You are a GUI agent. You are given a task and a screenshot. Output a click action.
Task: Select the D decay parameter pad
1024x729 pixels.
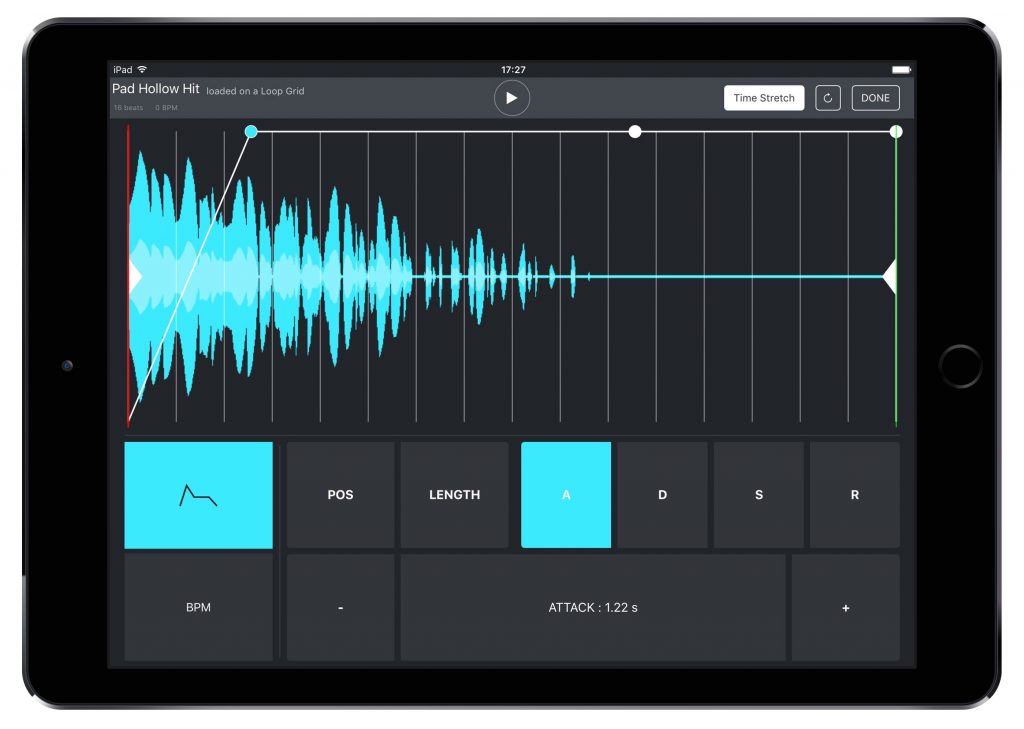click(x=662, y=495)
